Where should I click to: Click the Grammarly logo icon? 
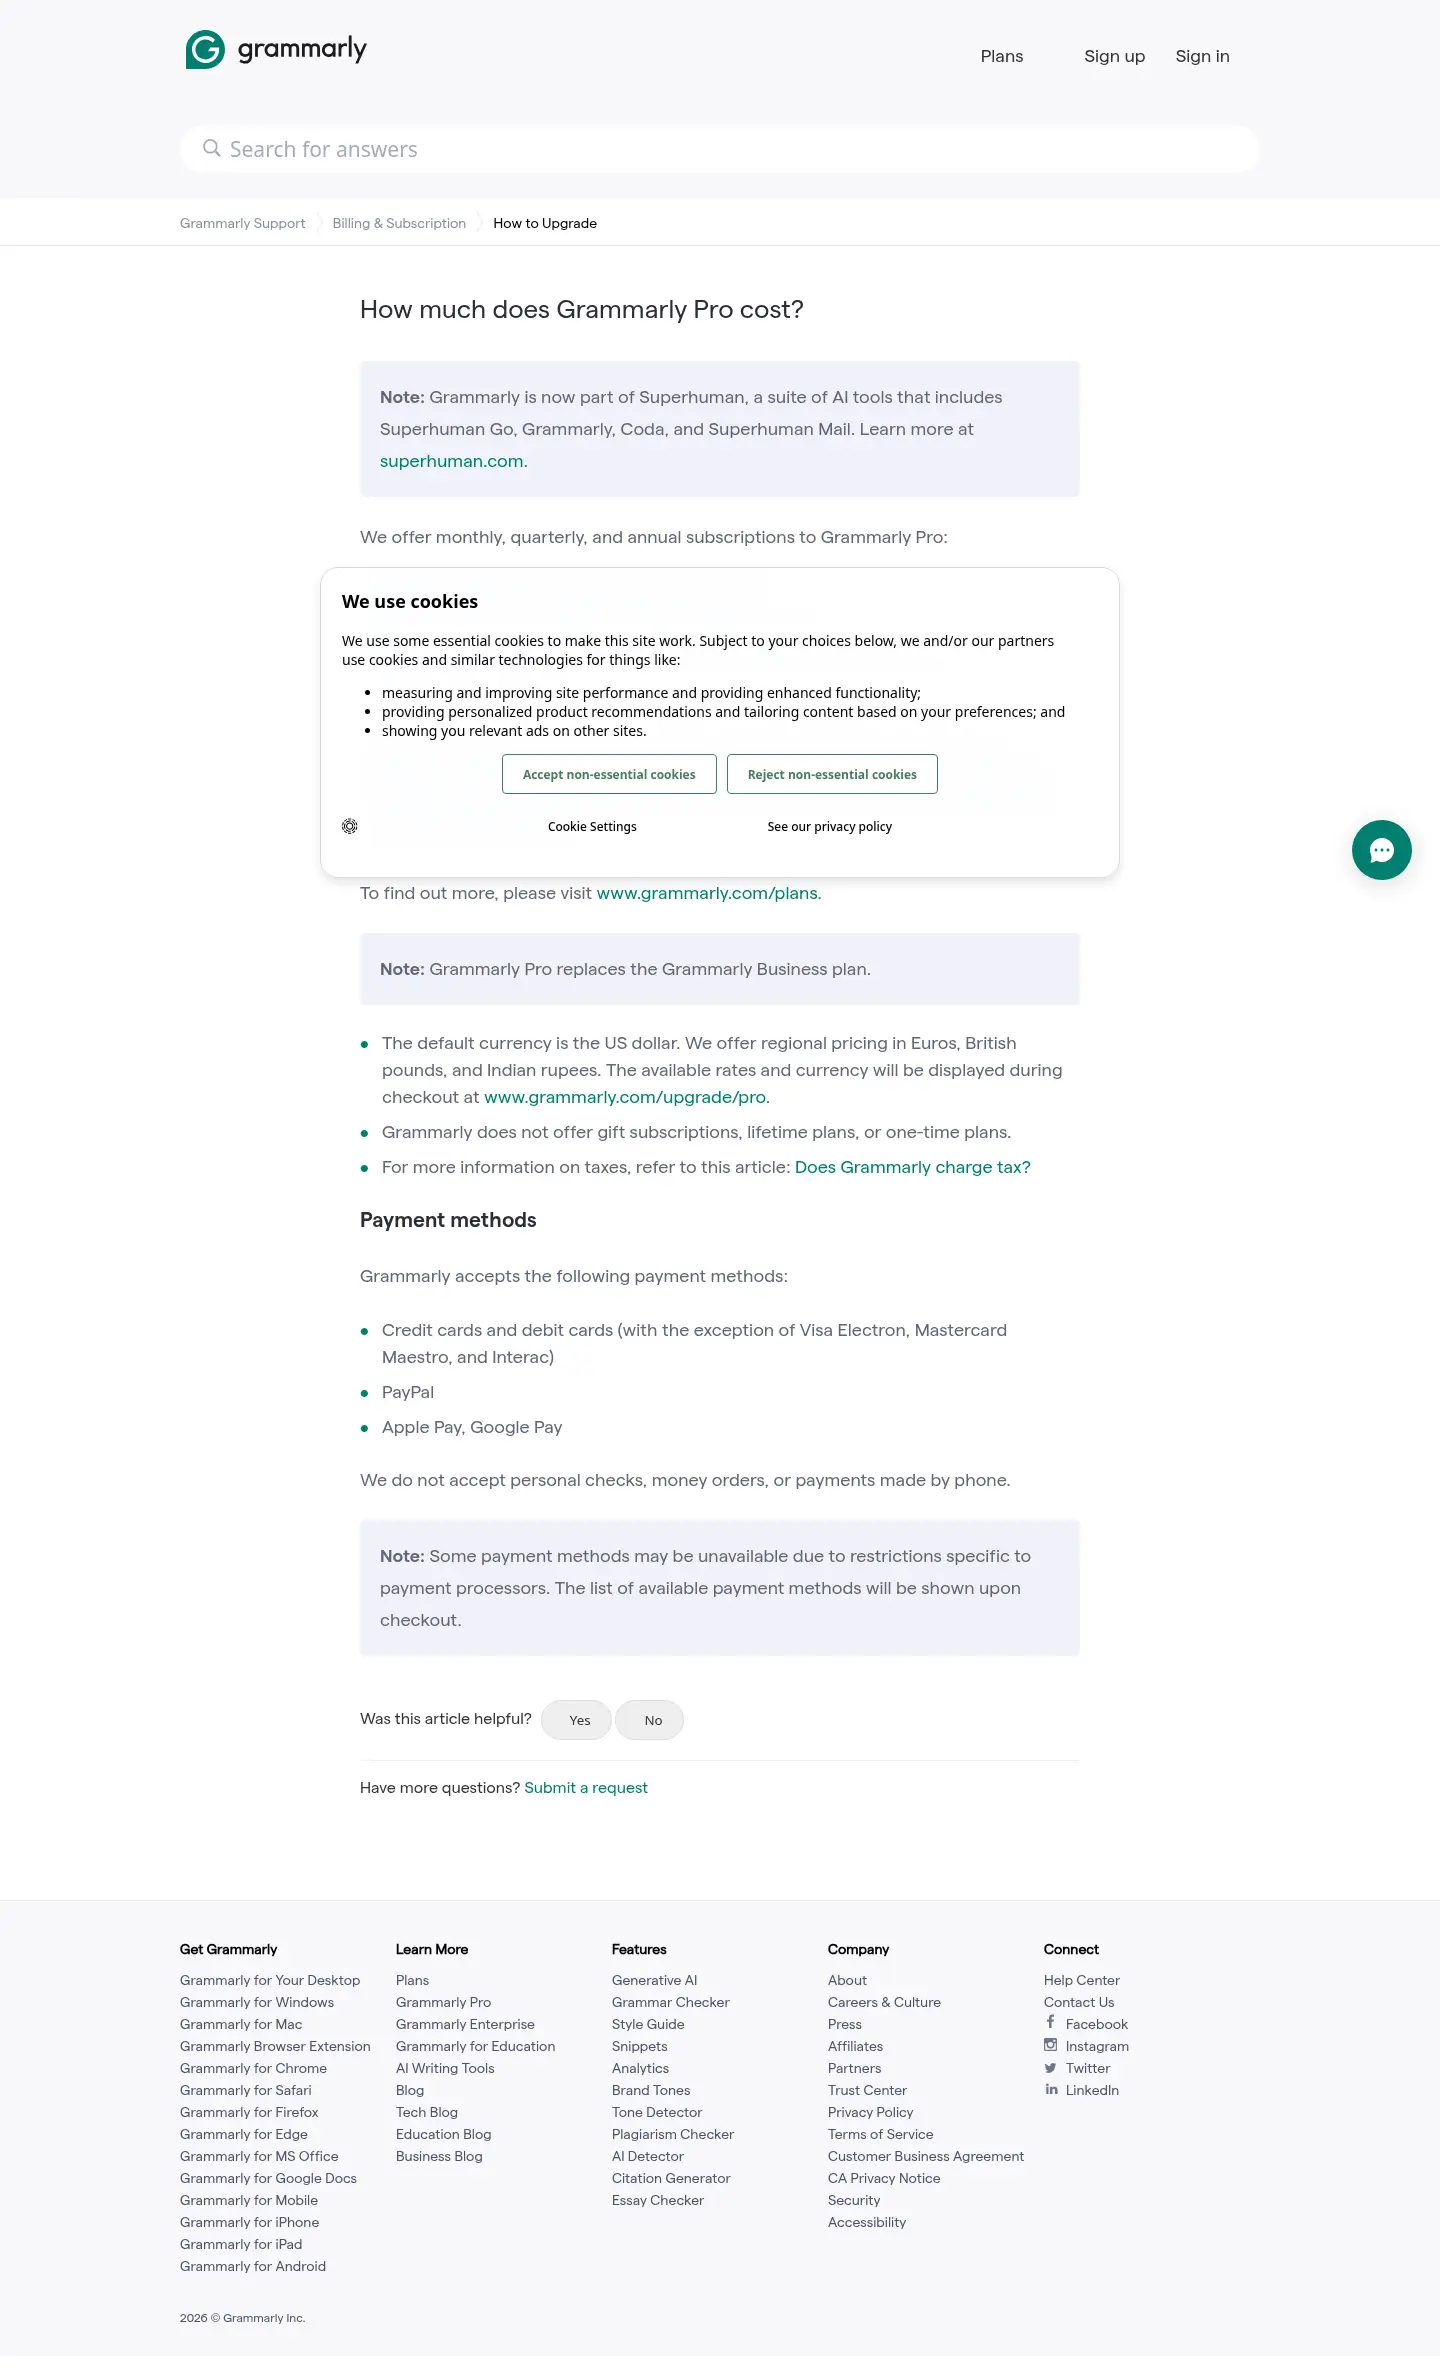205,49
